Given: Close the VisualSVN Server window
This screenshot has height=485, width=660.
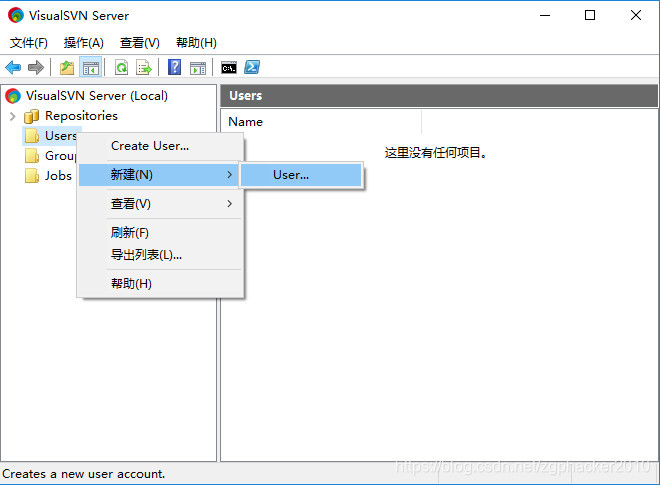Looking at the screenshot, I should [636, 16].
